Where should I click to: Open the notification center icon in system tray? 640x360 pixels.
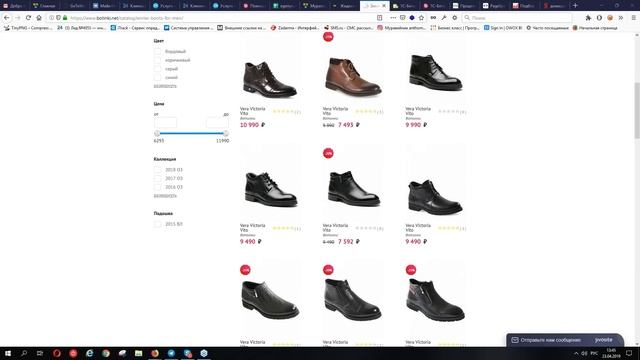pyautogui.click(x=629, y=353)
